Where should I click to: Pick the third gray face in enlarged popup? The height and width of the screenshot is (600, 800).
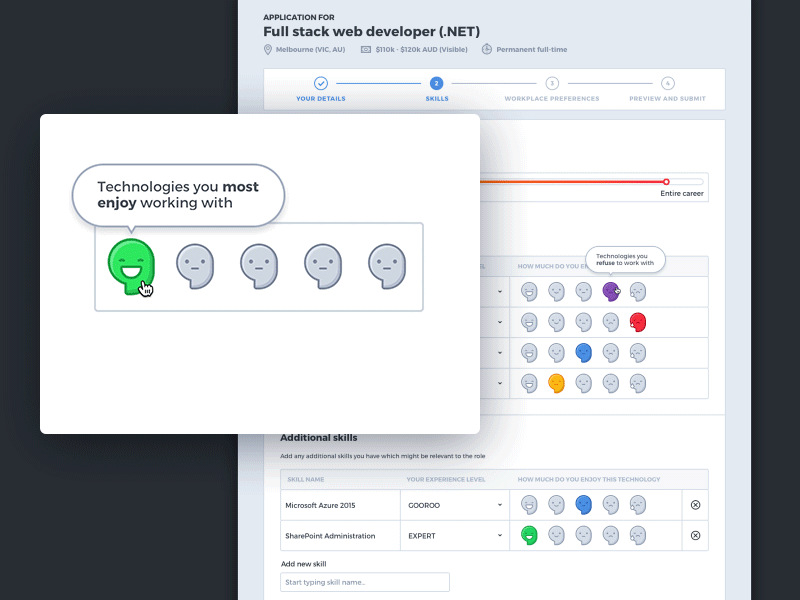[x=259, y=266]
